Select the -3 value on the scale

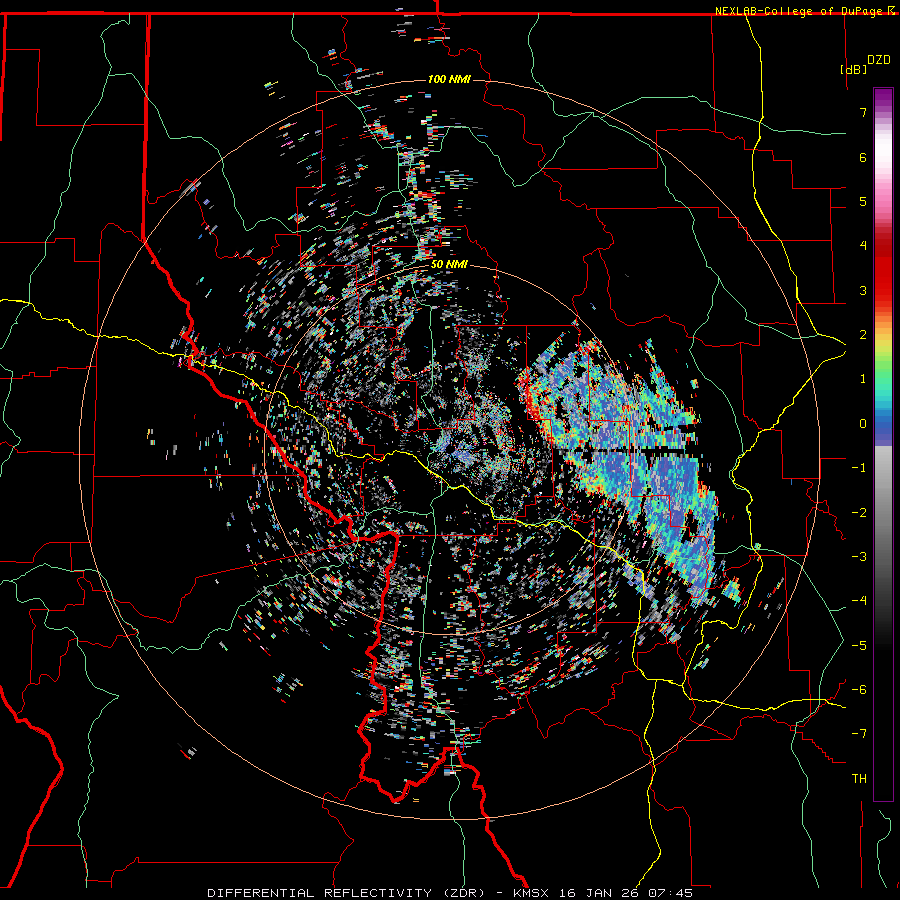tap(859, 557)
